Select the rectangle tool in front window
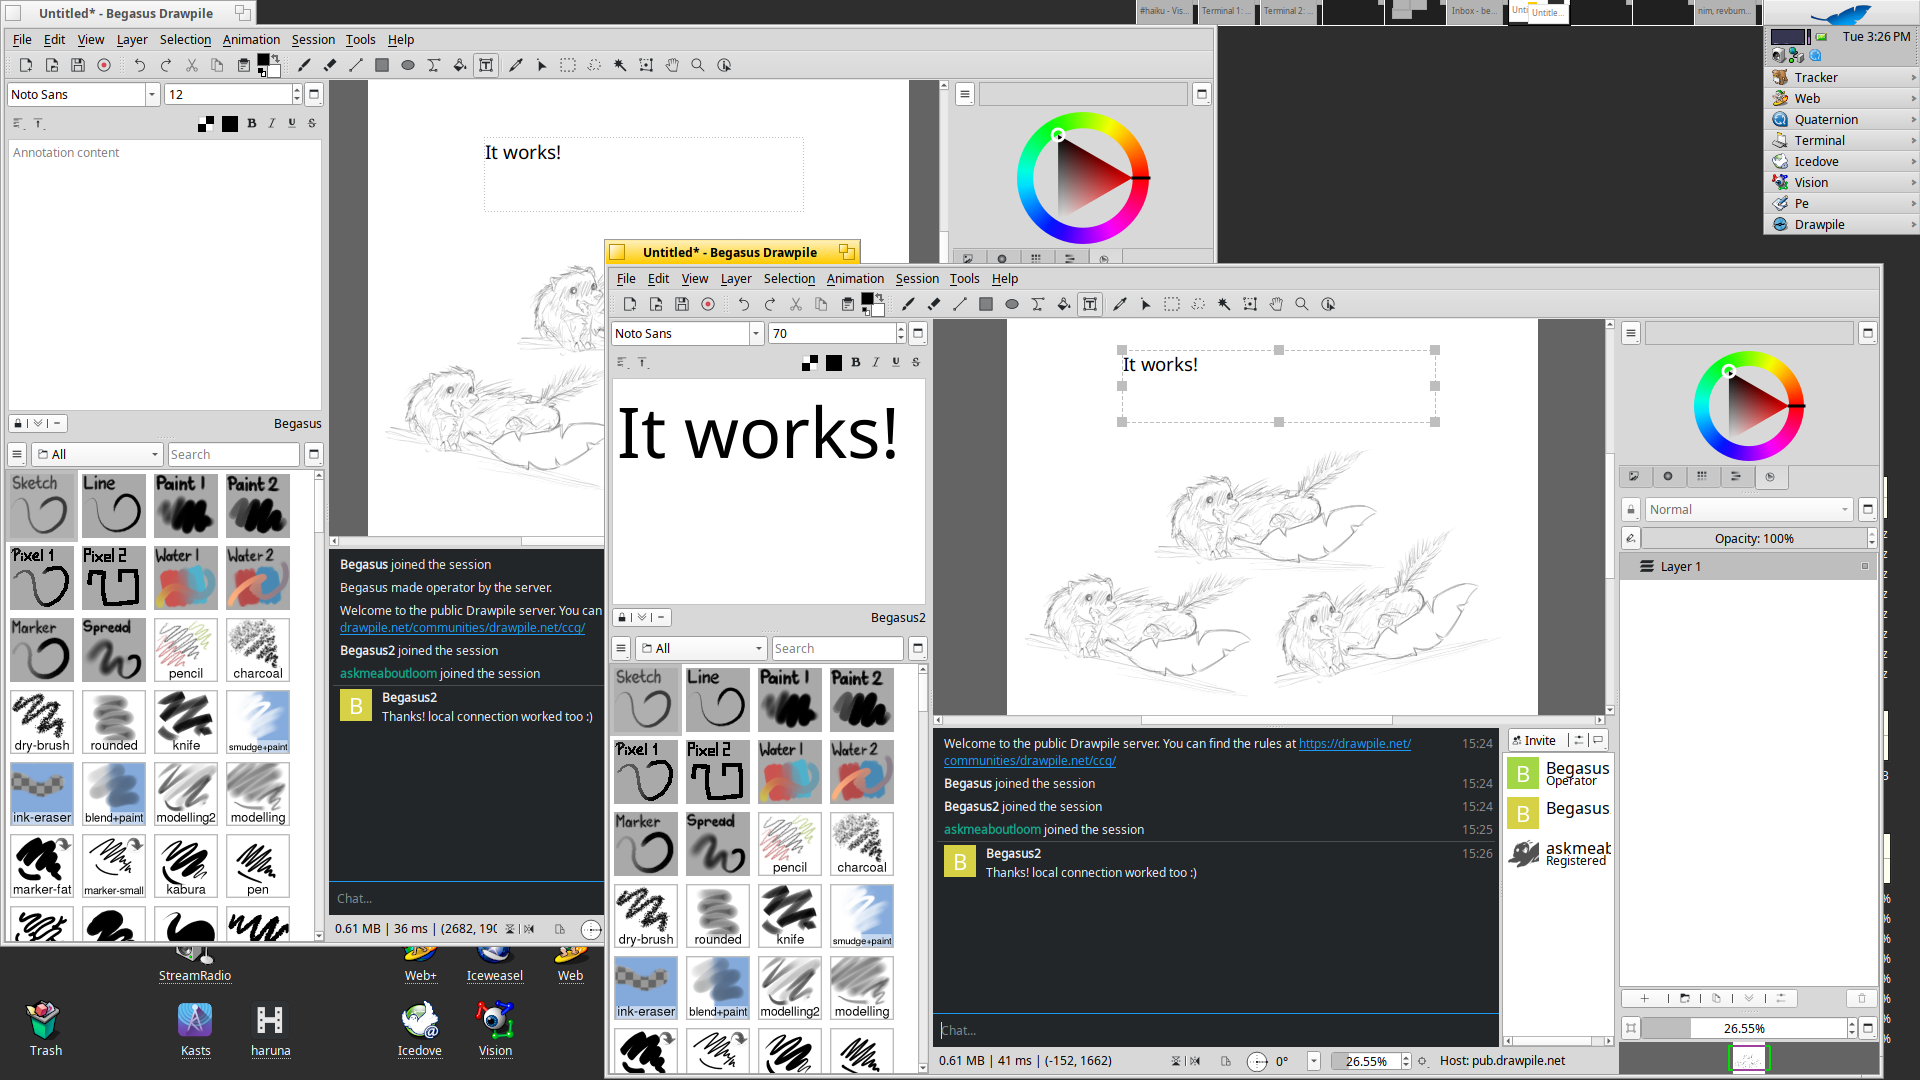Image resolution: width=1920 pixels, height=1080 pixels. (986, 304)
